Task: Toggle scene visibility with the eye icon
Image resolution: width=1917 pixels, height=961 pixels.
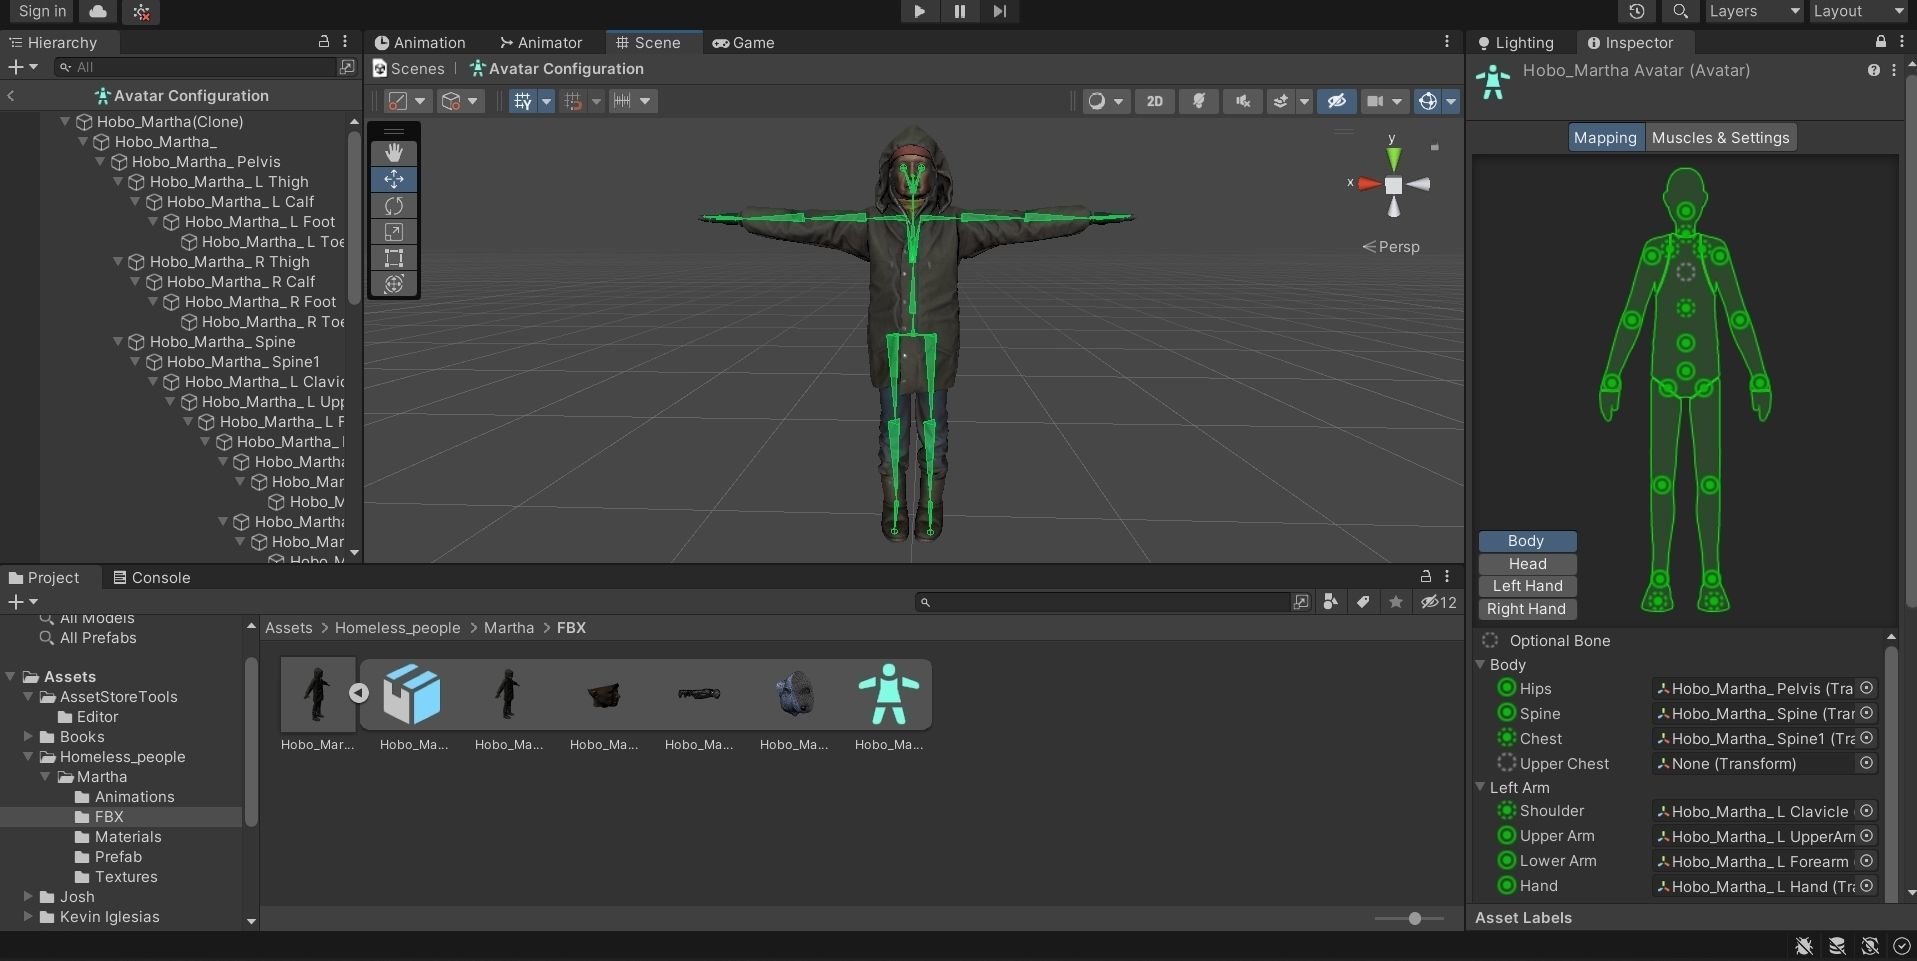Action: (1337, 101)
